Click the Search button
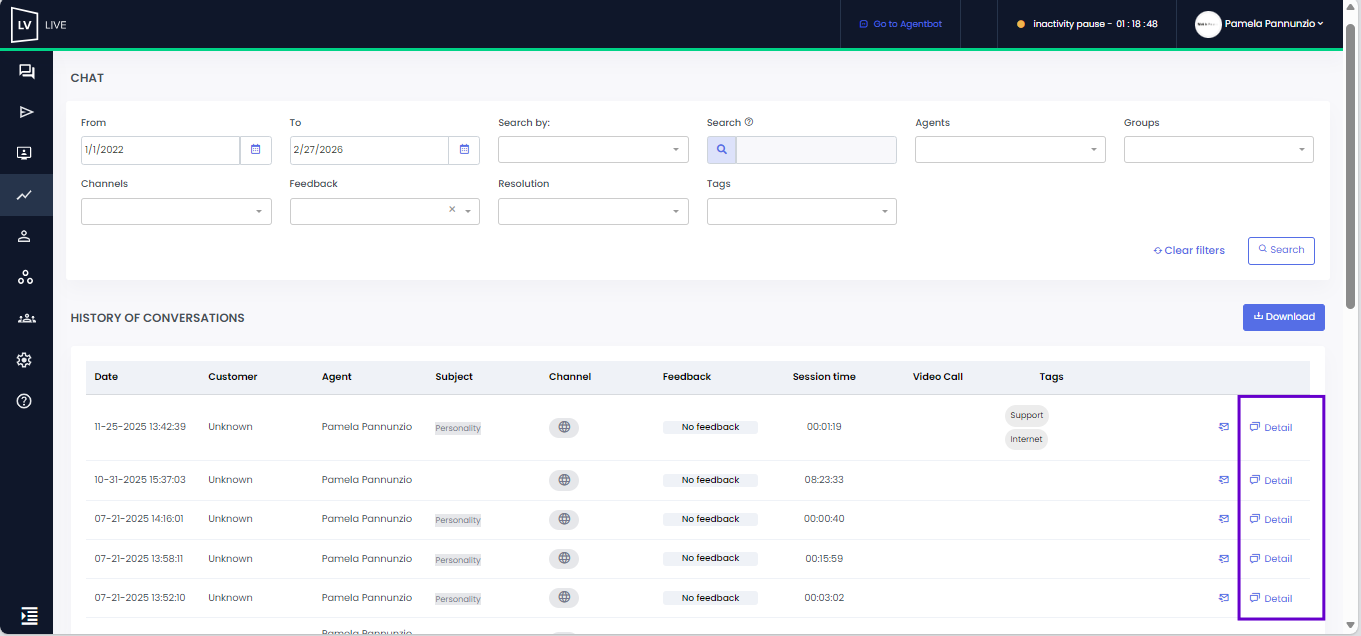 1281,250
